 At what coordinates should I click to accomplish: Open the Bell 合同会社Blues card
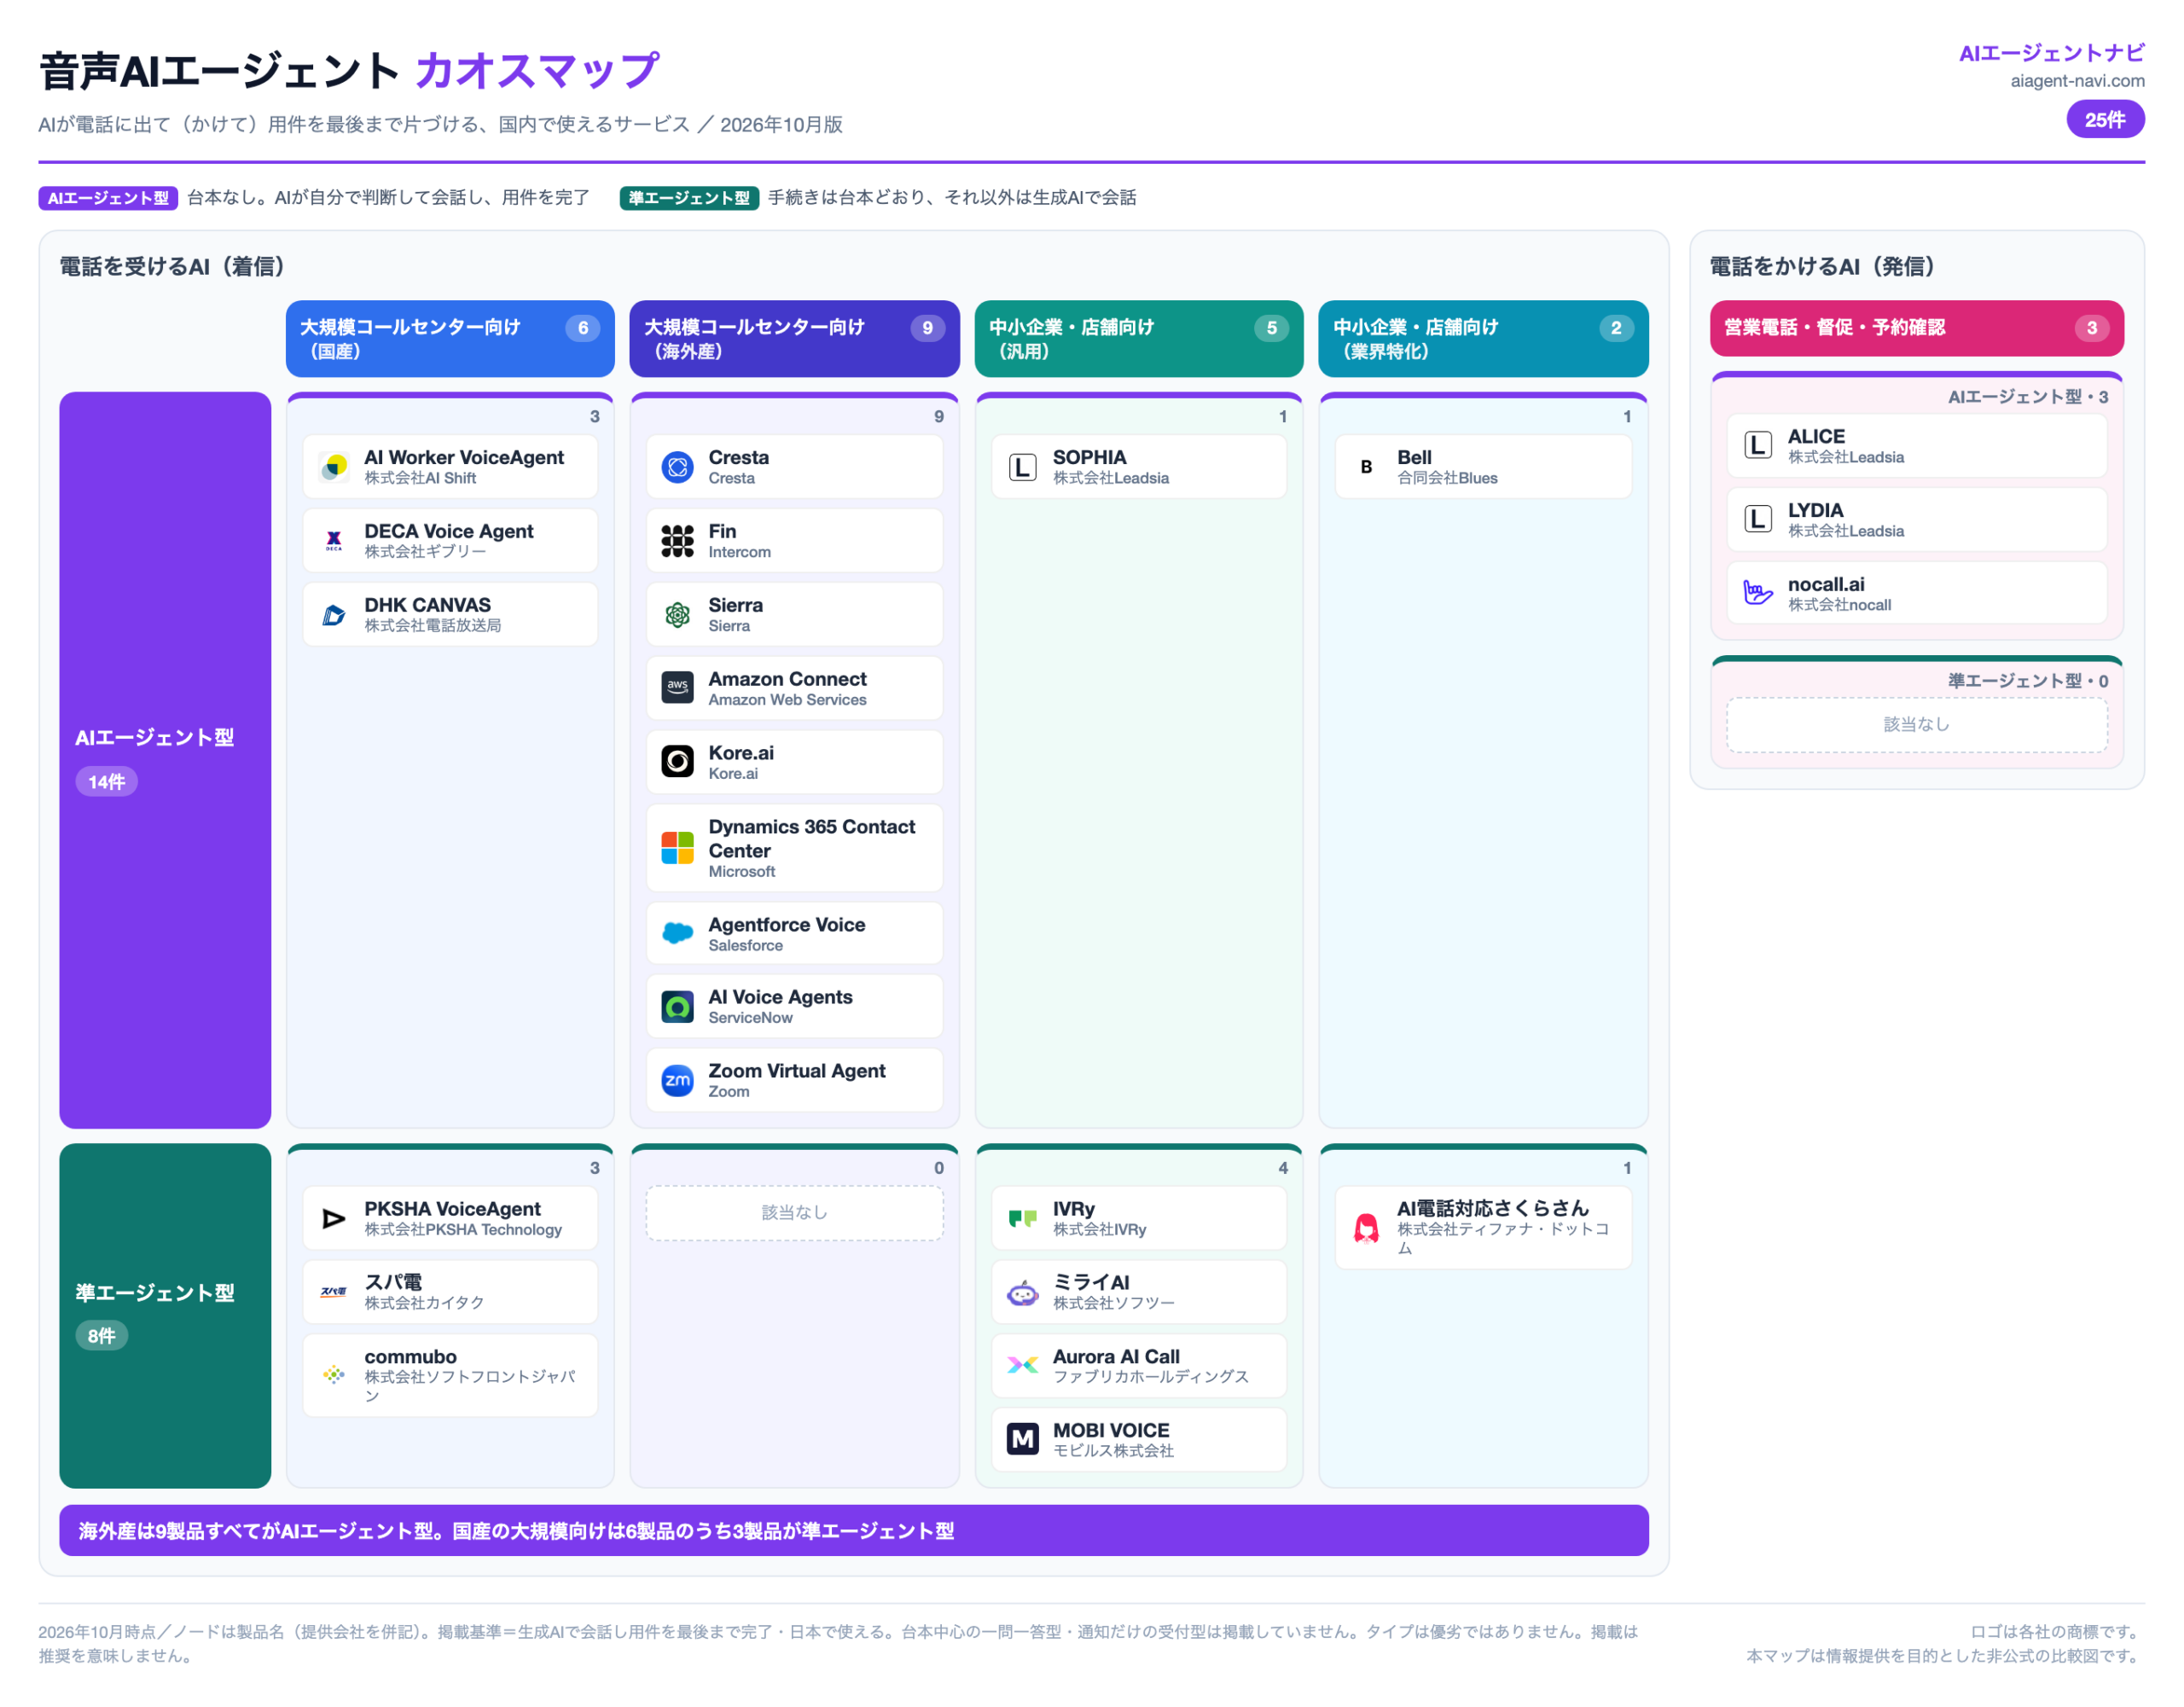click(x=1483, y=467)
